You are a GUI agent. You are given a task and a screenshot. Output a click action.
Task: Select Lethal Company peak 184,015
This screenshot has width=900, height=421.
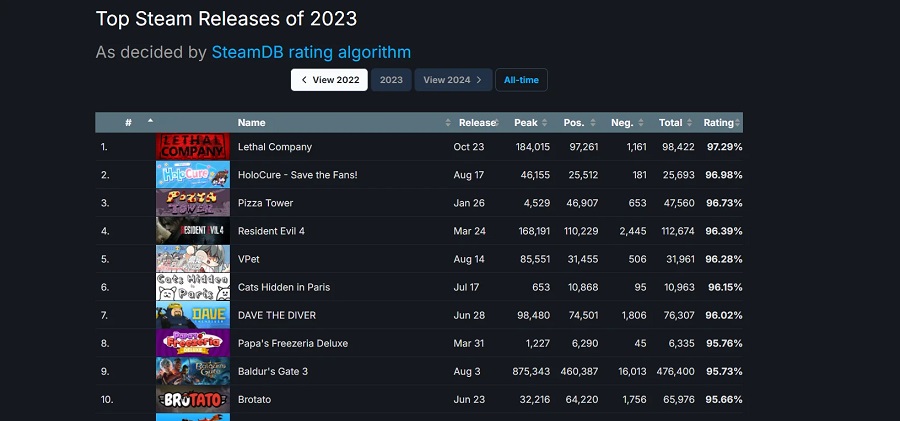[x=533, y=147]
